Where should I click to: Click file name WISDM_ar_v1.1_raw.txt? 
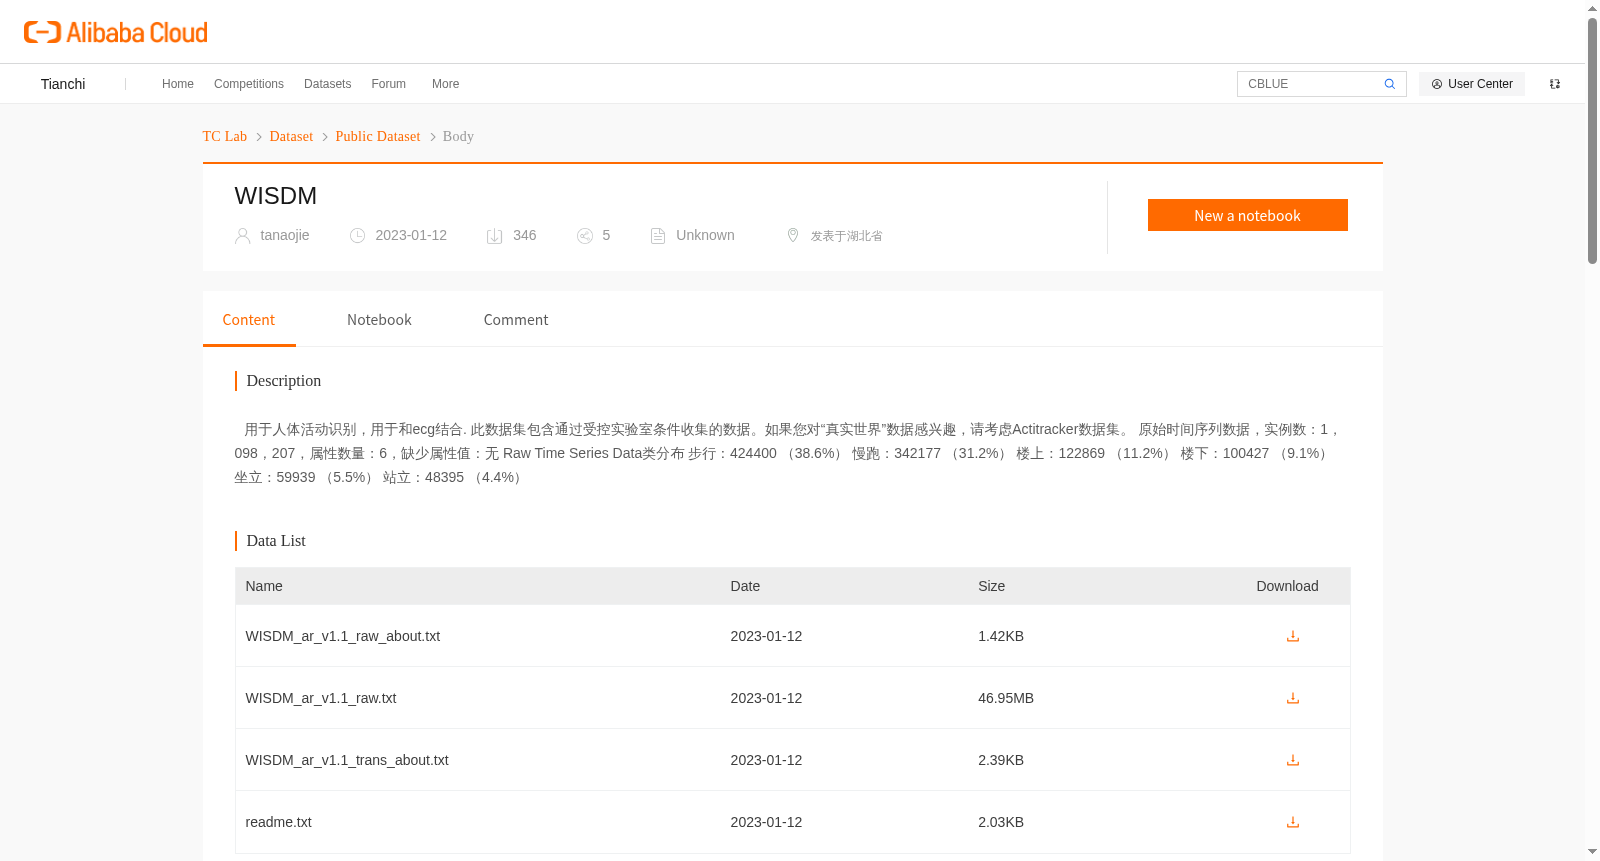pyautogui.click(x=321, y=698)
